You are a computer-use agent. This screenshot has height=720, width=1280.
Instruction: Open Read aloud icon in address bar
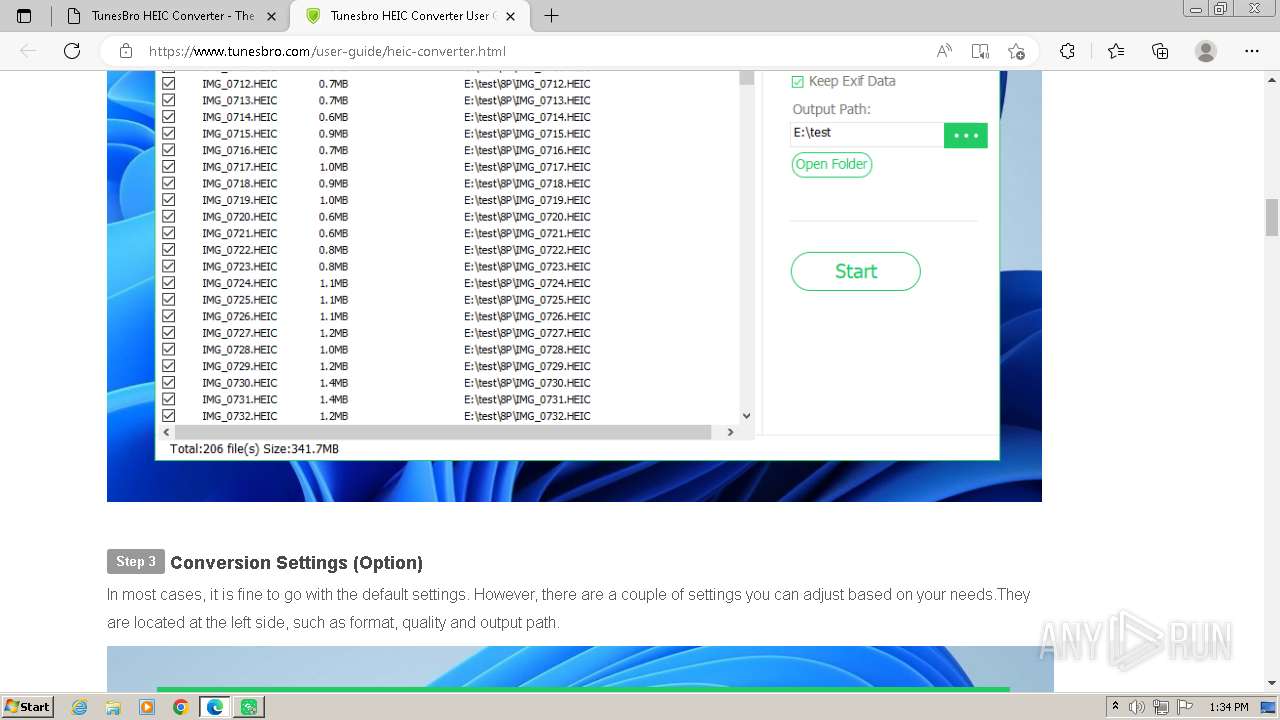pos(943,51)
